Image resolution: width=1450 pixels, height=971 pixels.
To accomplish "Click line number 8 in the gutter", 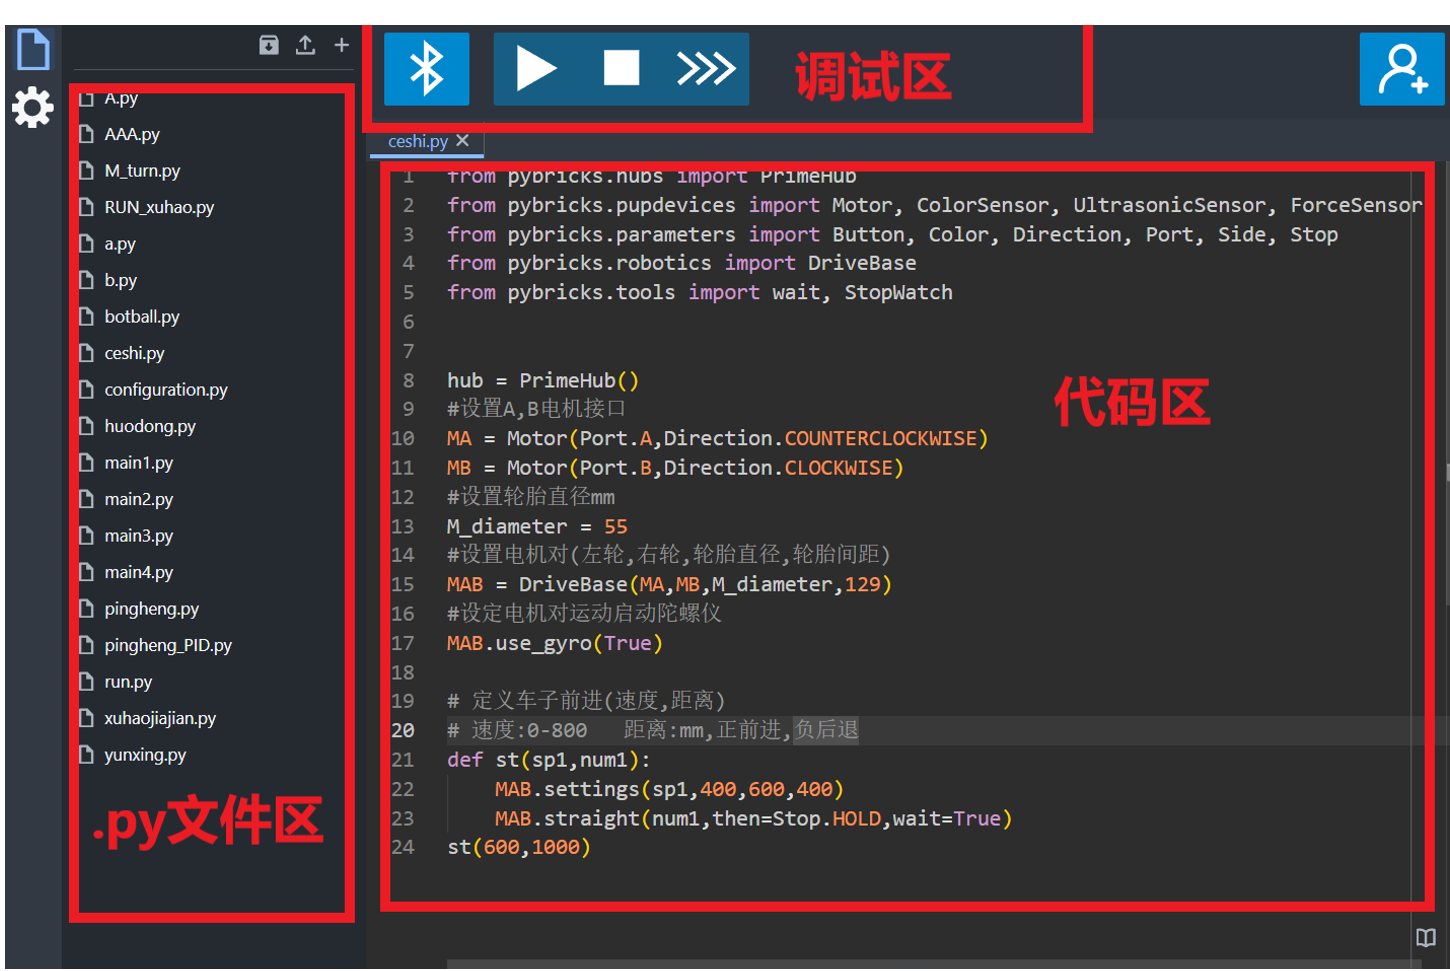I will click(408, 380).
